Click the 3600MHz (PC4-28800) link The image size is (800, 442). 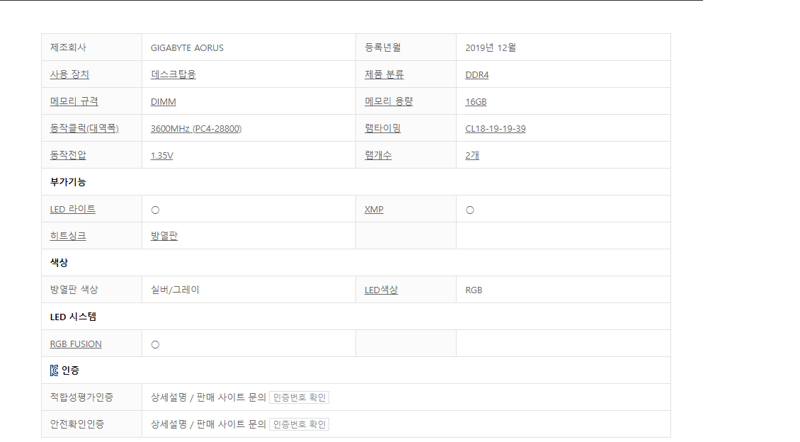point(196,129)
